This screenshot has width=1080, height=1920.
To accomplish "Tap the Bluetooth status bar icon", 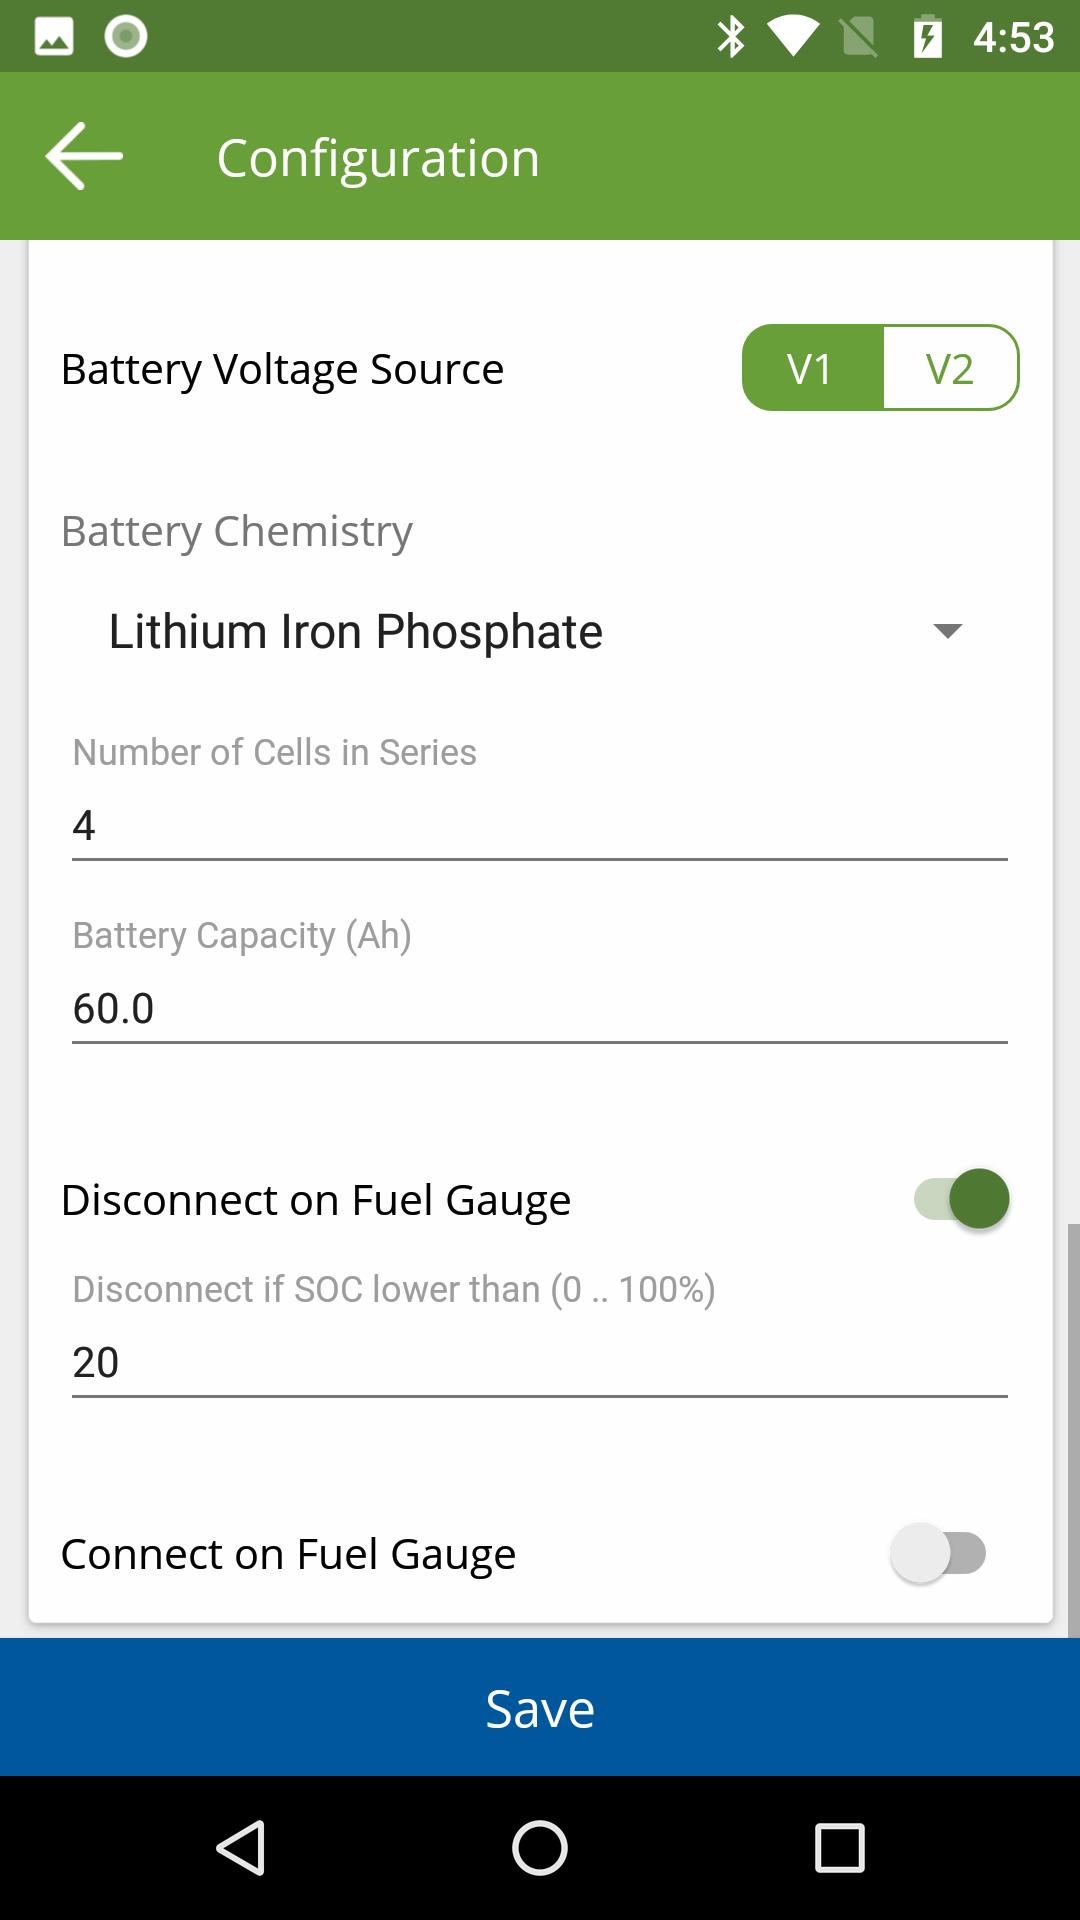I will click(x=731, y=37).
